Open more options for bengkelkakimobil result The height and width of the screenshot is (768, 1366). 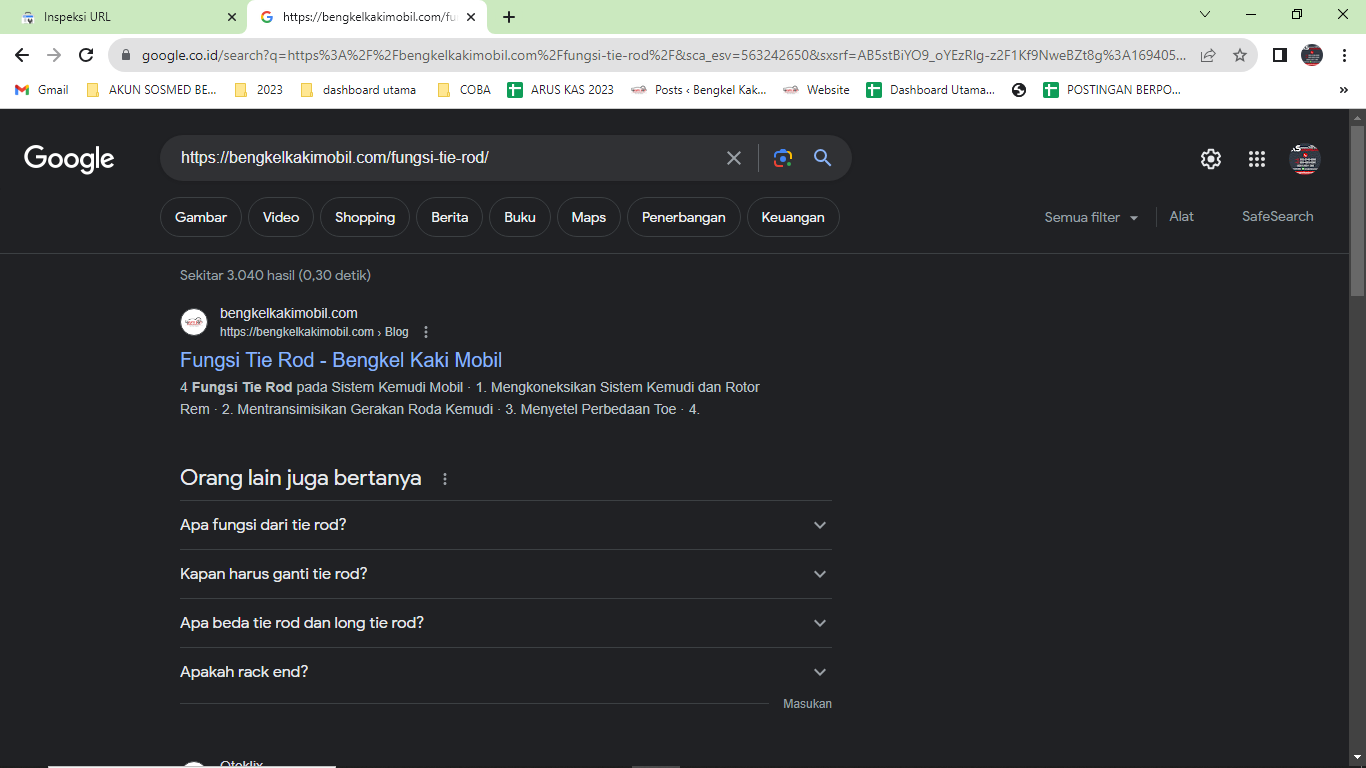pos(426,332)
